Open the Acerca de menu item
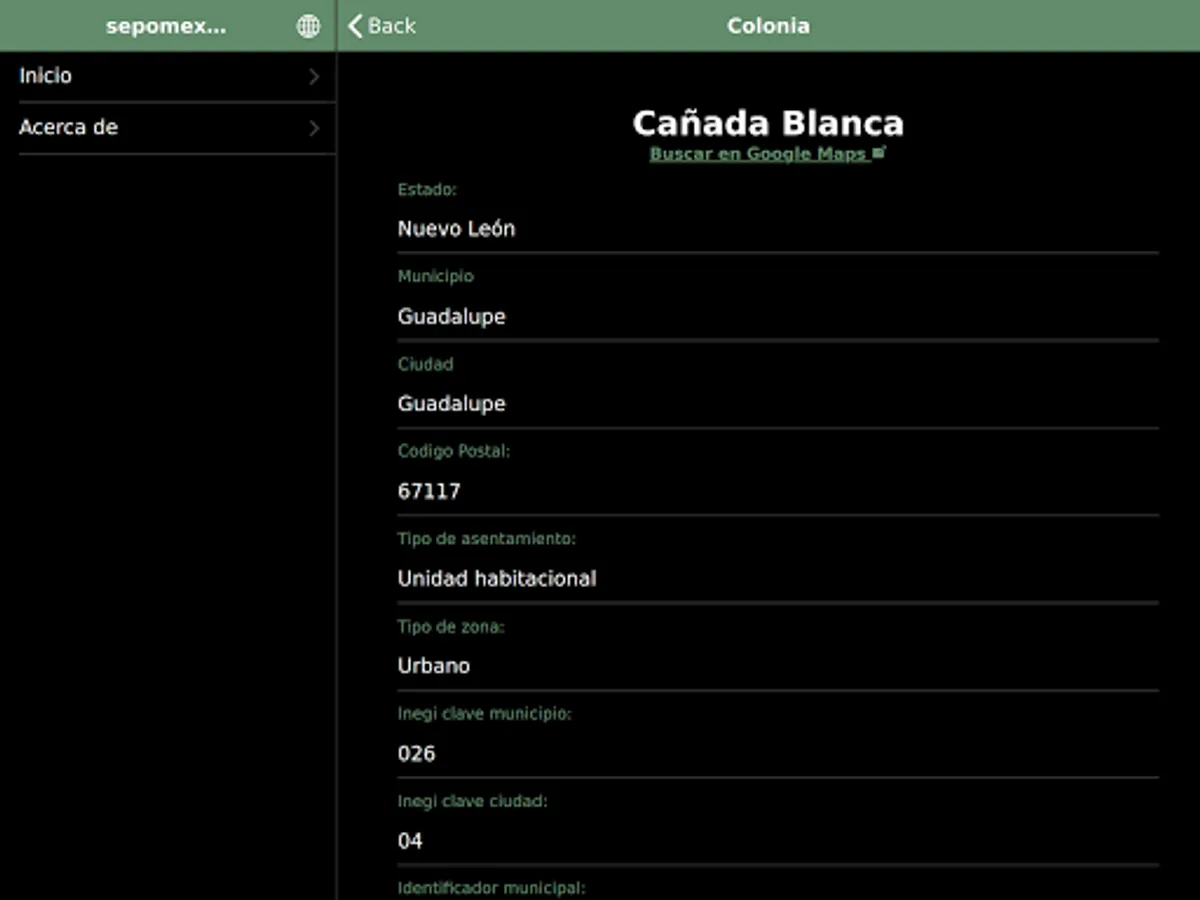The height and width of the screenshot is (900, 1200). coord(168,128)
